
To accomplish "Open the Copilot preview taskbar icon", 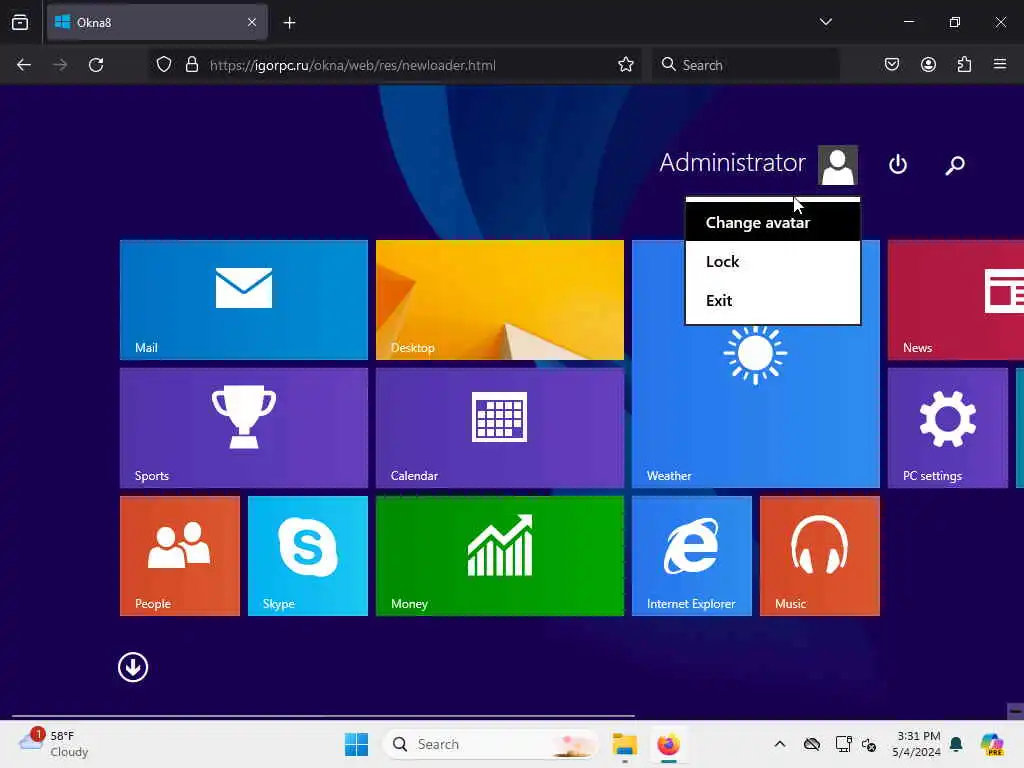I will coord(992,744).
